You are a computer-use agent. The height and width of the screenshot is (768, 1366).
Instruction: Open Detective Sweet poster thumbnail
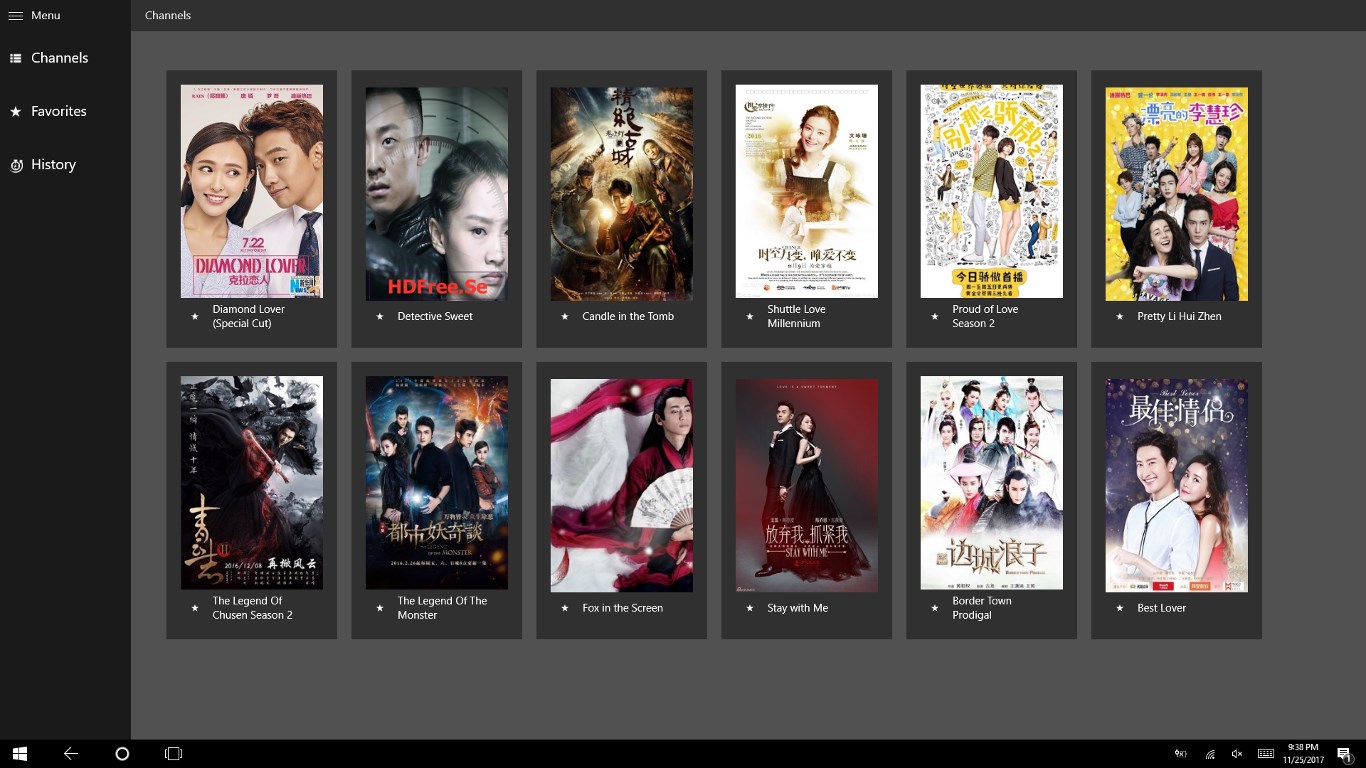(x=437, y=194)
